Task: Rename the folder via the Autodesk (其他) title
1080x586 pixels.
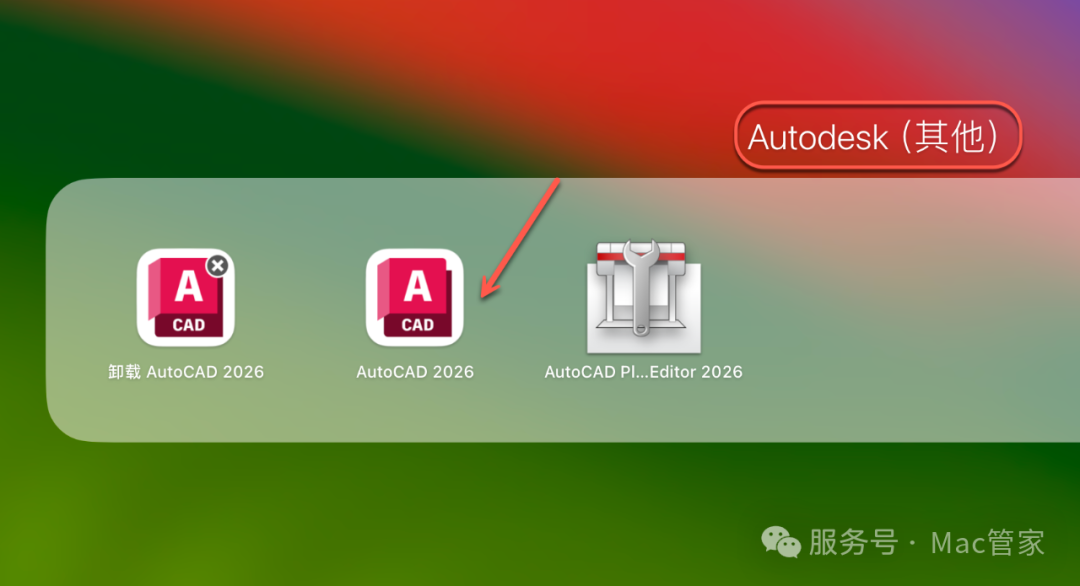Action: click(x=873, y=136)
